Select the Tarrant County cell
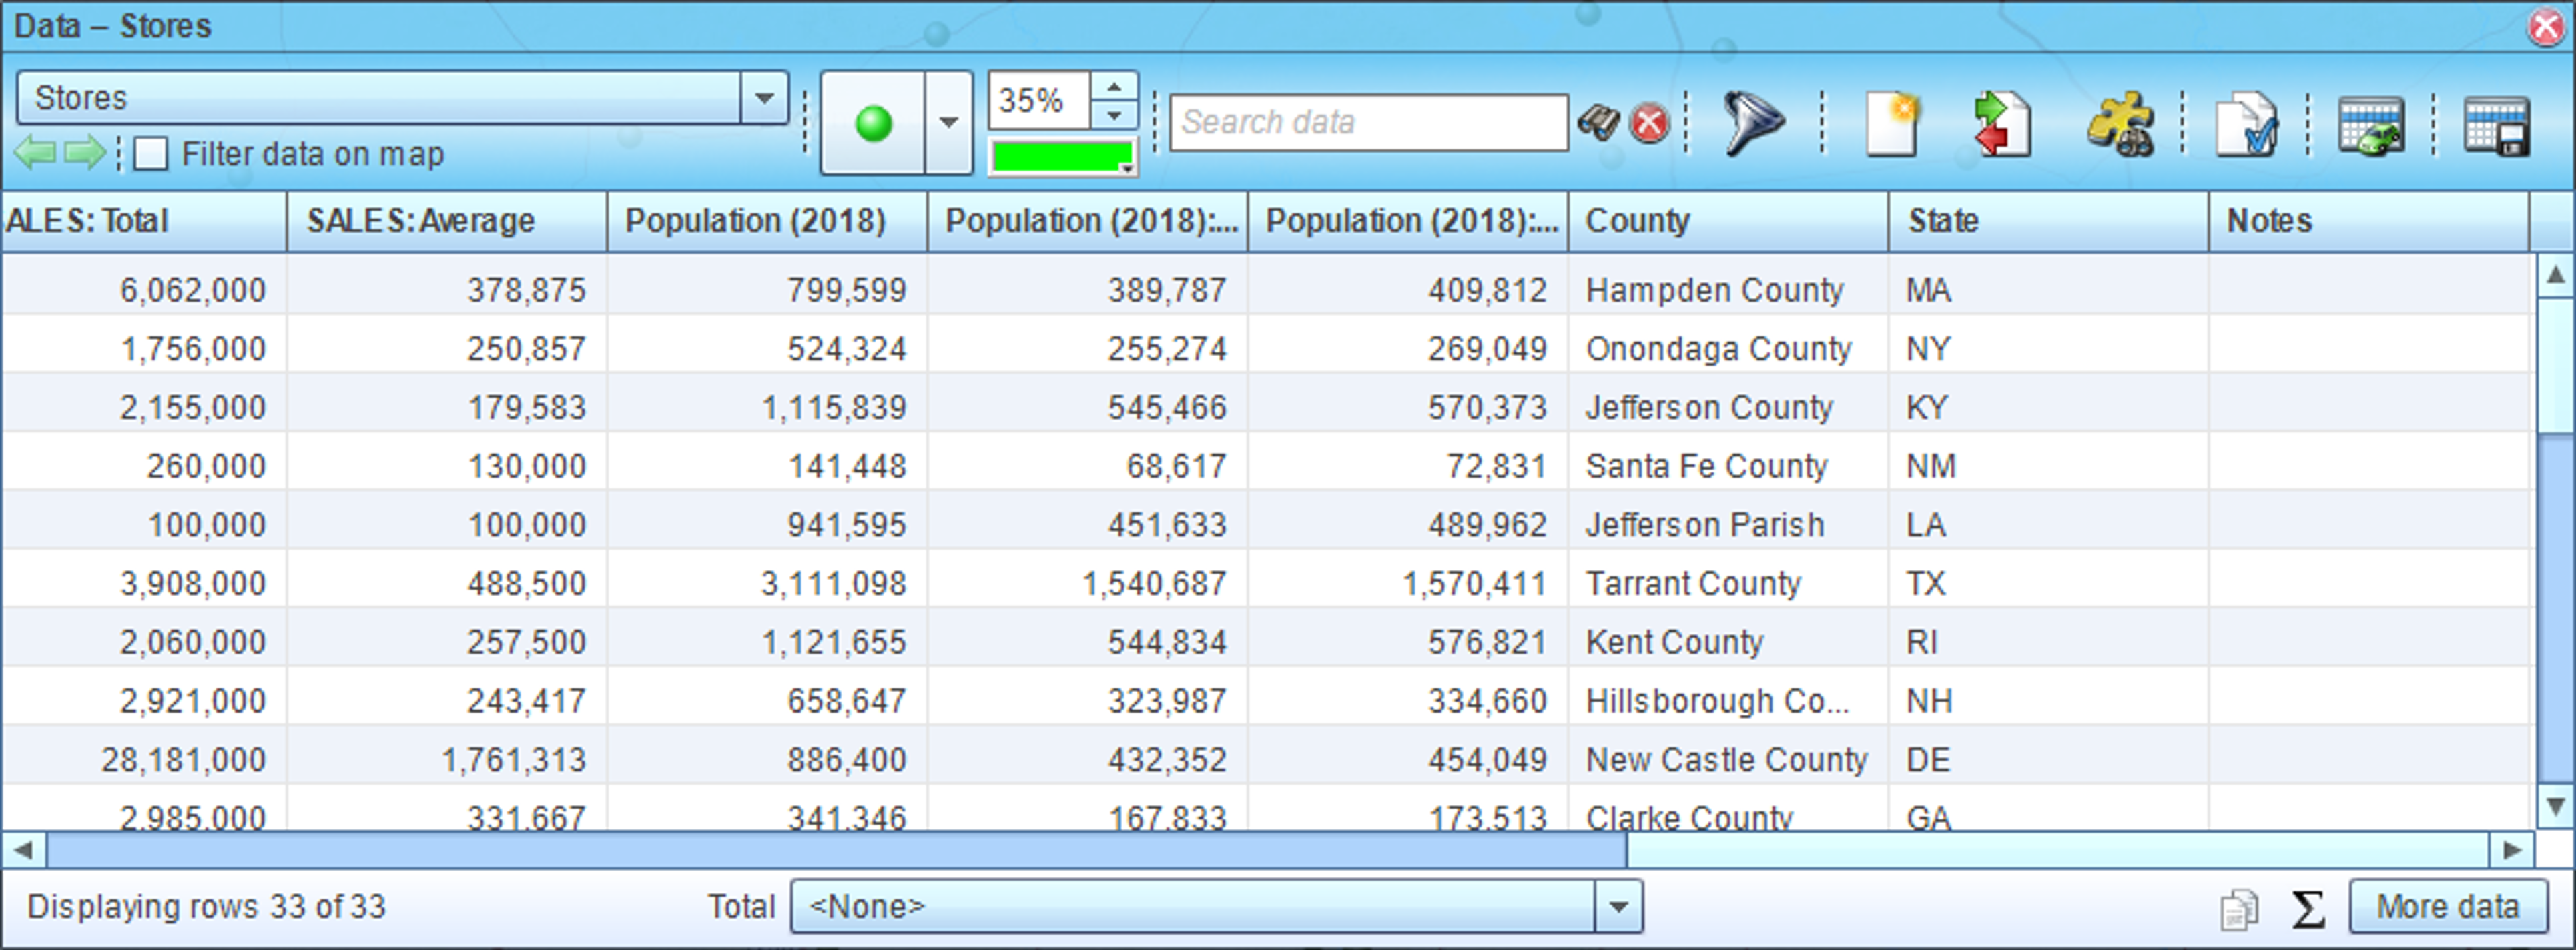Viewport: 2576px width, 950px height. pyautogui.click(x=1728, y=583)
